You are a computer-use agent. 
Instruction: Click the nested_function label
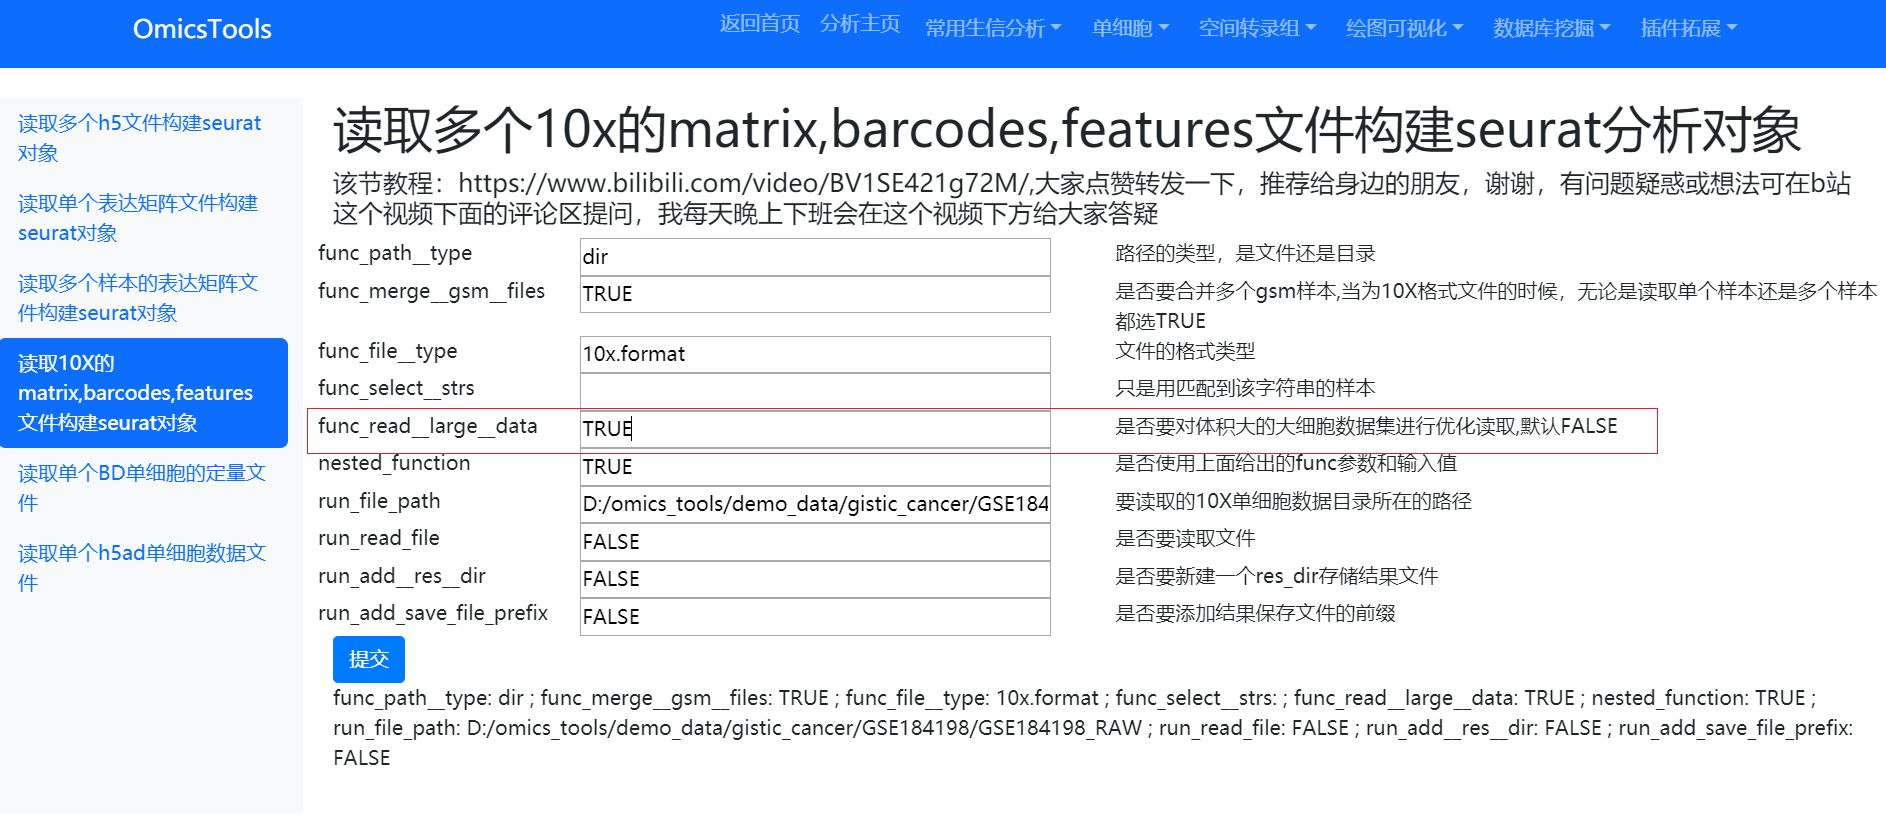click(394, 463)
